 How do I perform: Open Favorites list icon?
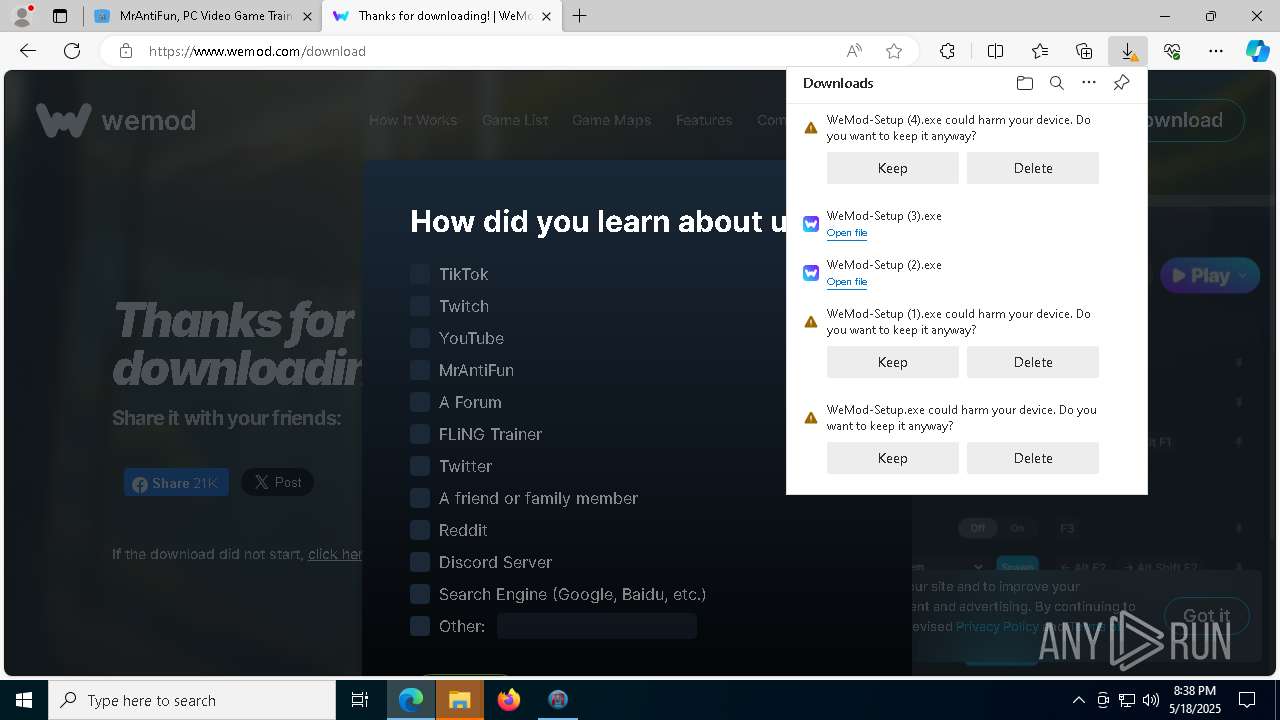(1040, 51)
